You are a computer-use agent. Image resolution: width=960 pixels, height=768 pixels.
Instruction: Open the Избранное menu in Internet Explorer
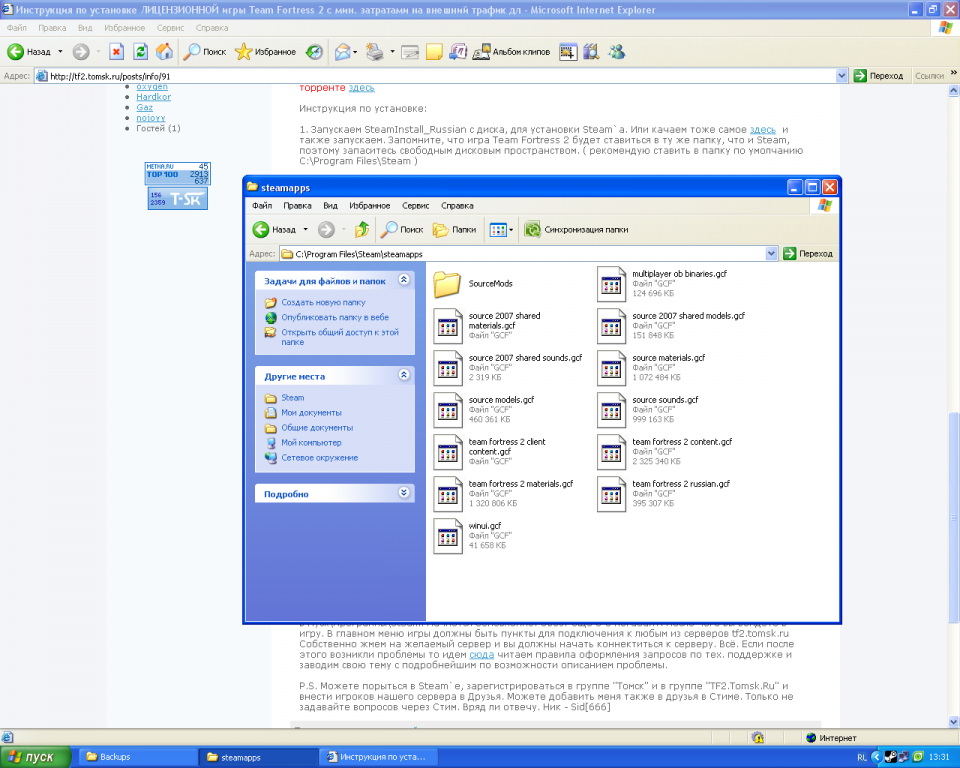pos(123,28)
